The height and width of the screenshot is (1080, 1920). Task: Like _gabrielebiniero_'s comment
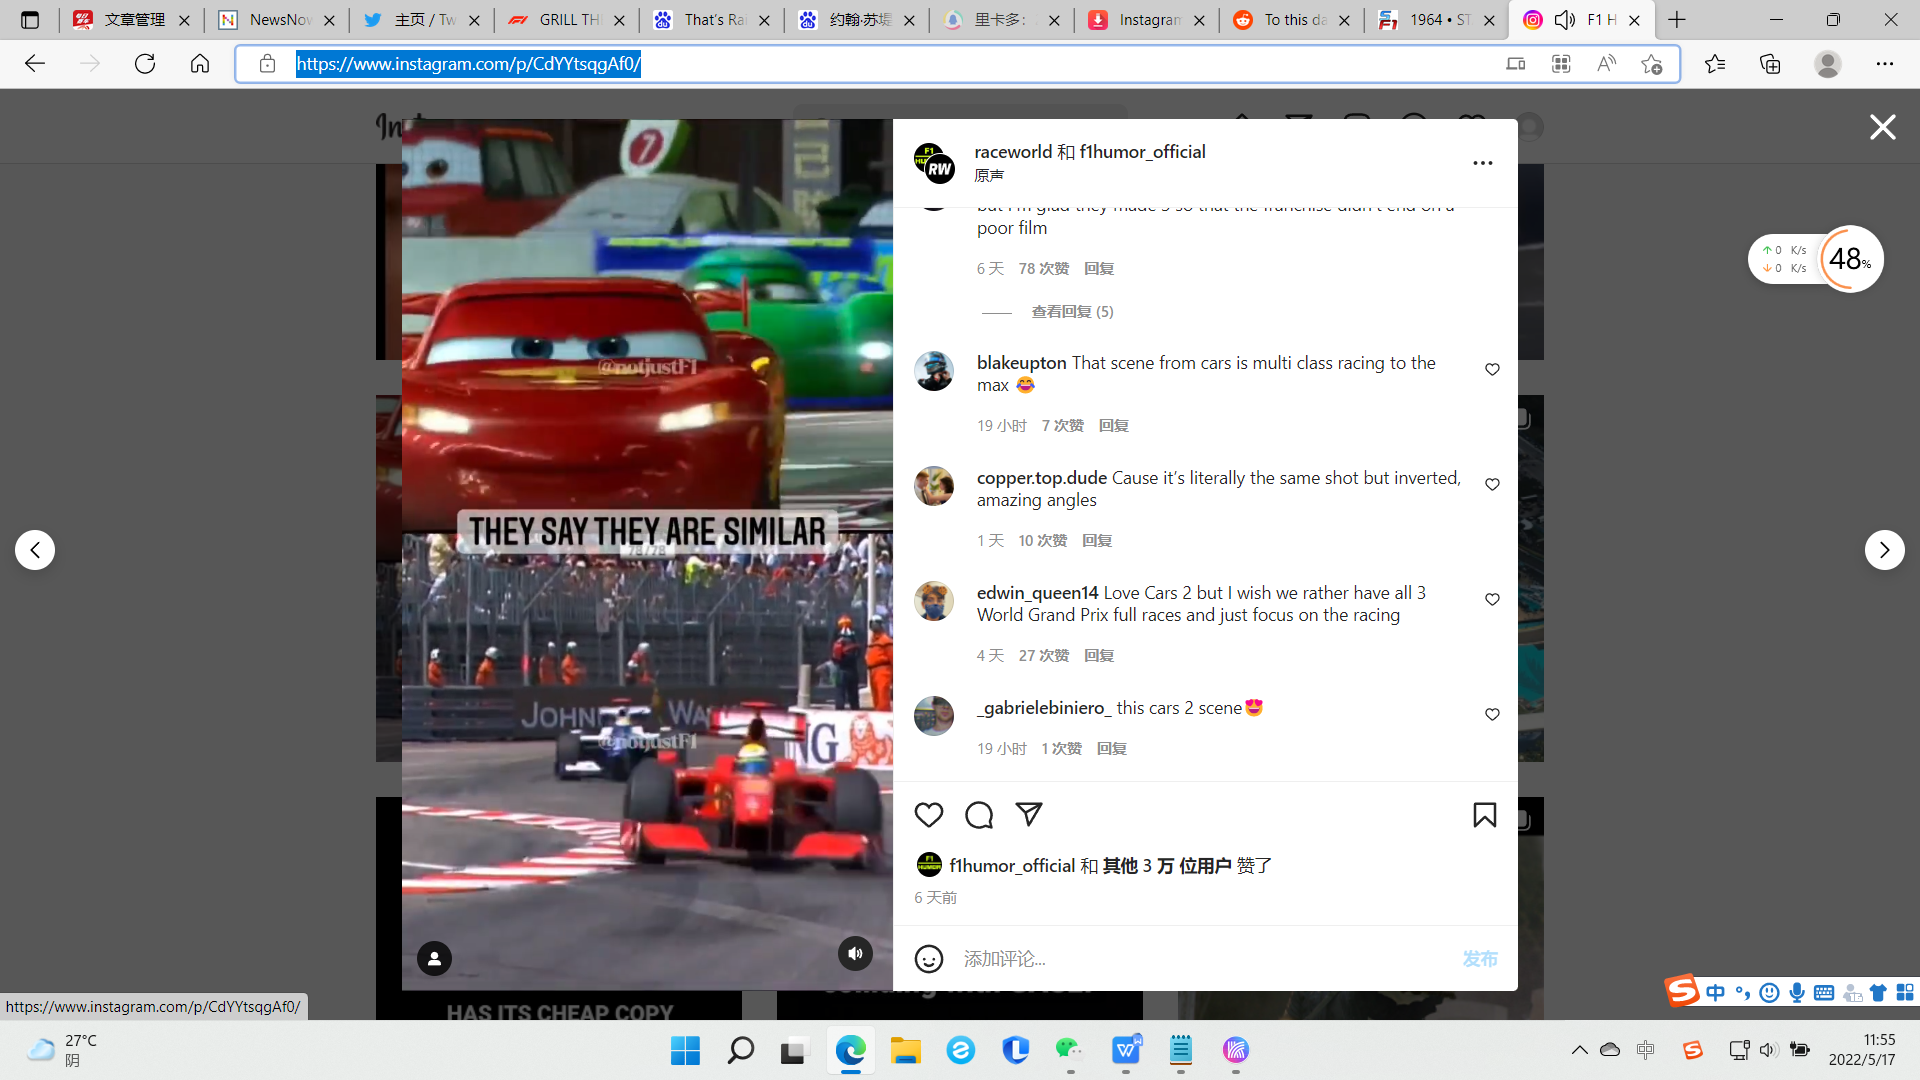(1492, 715)
